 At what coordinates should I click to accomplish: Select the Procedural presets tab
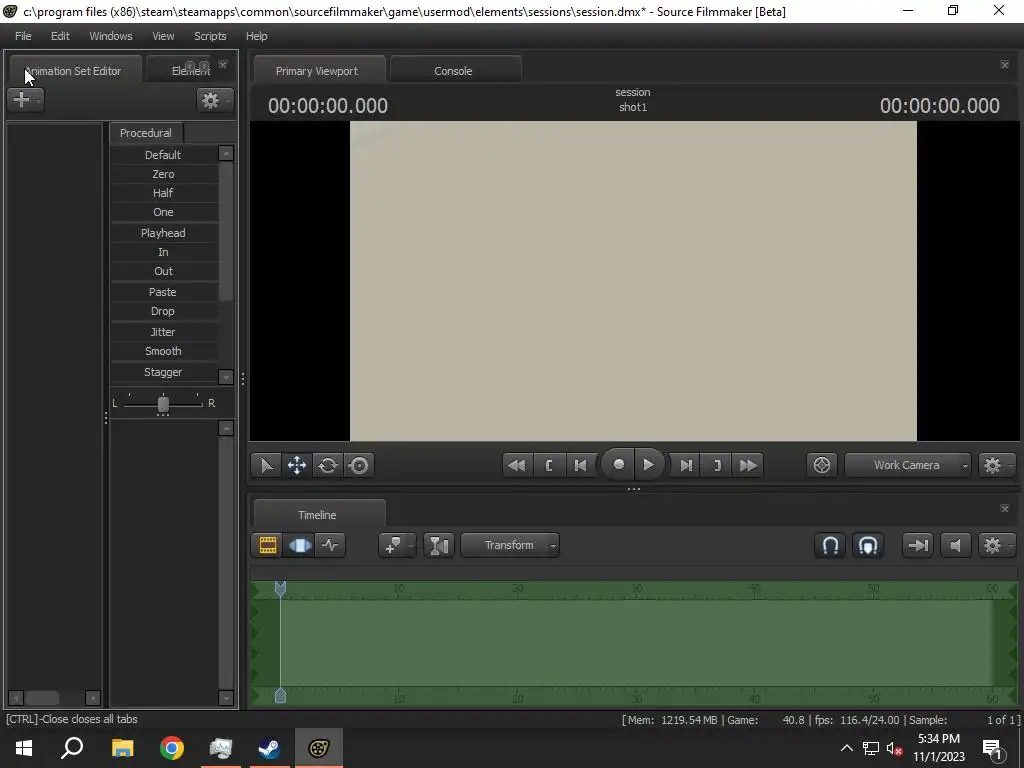146,133
